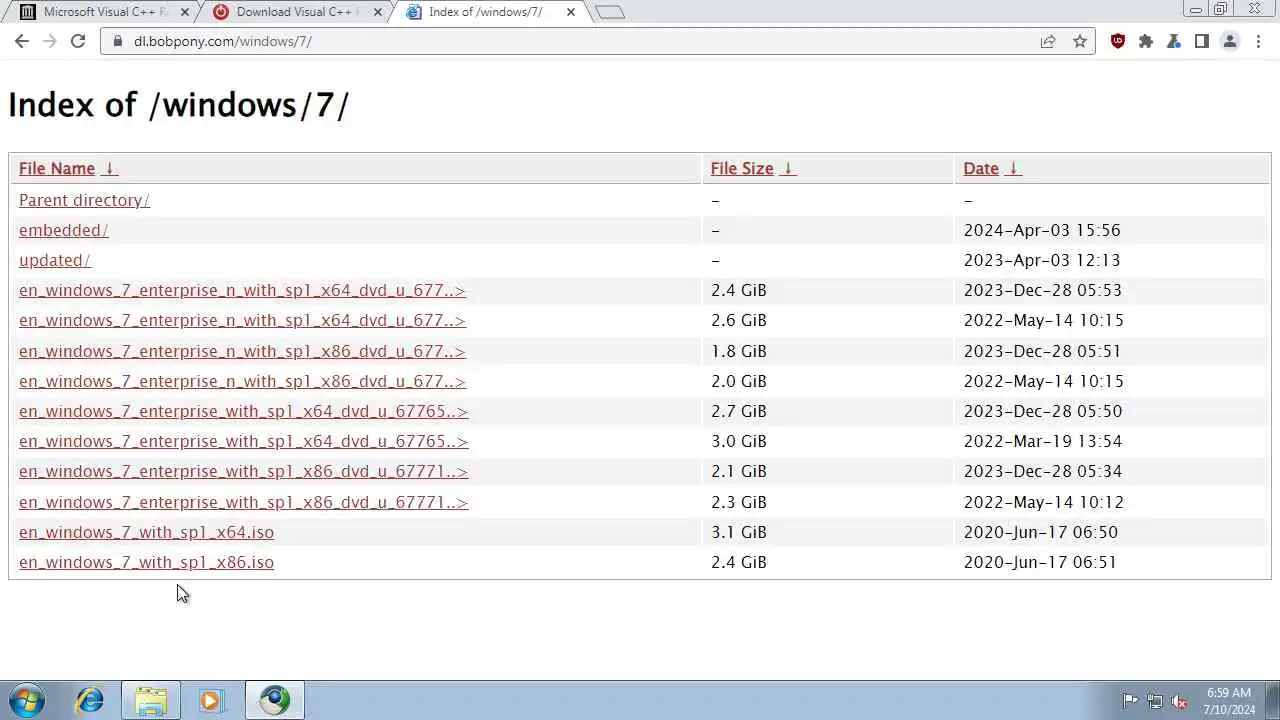Image resolution: width=1280 pixels, height=720 pixels.
Task: Open the taskbar clock showing 6:59 AM
Action: coord(1229,701)
